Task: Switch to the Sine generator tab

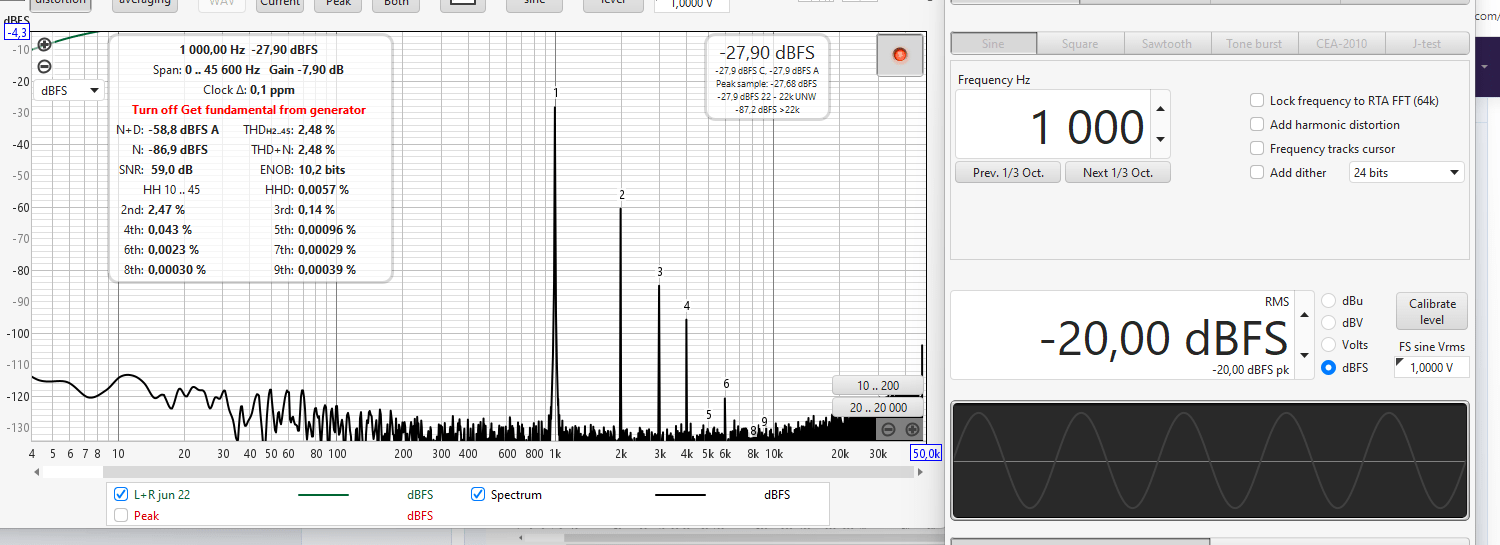Action: [x=993, y=44]
